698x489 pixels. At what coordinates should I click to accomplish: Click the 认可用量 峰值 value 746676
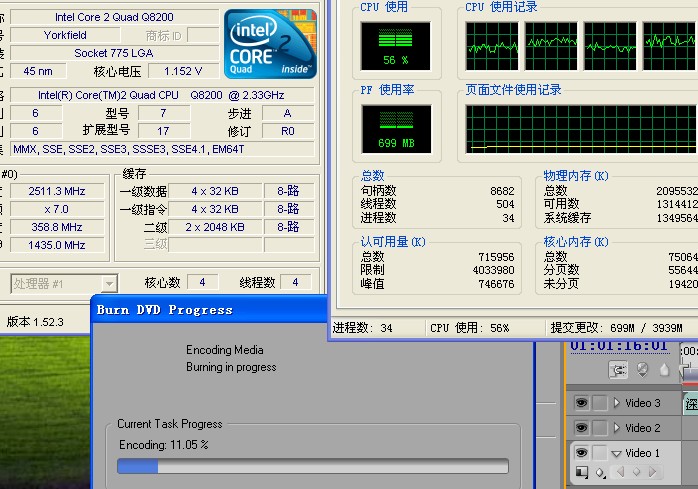pyautogui.click(x=496, y=284)
